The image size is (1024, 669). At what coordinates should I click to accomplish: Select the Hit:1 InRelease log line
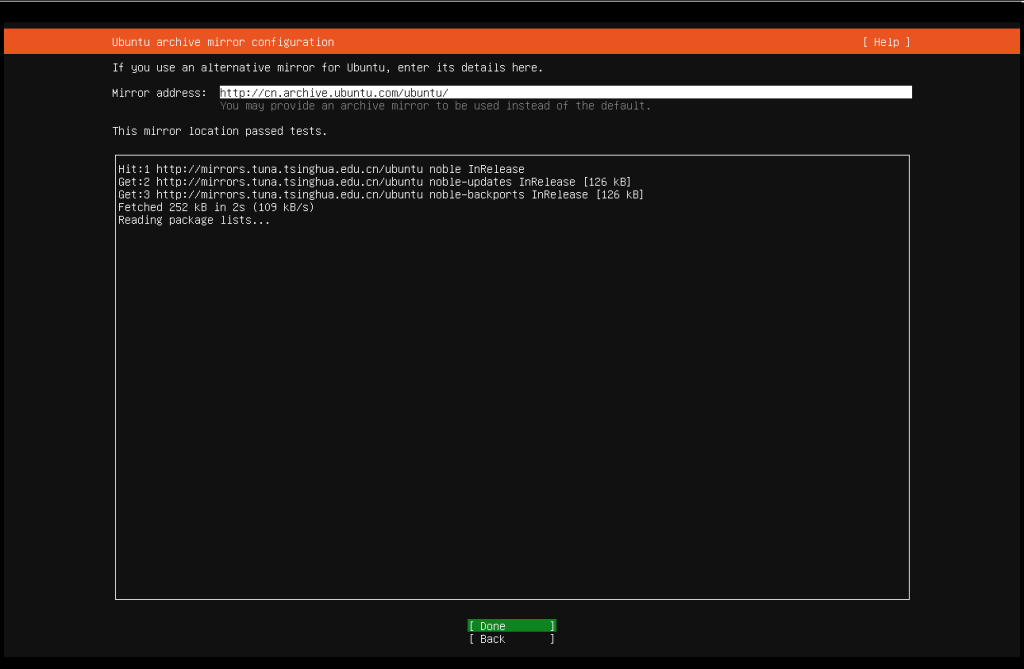320,168
